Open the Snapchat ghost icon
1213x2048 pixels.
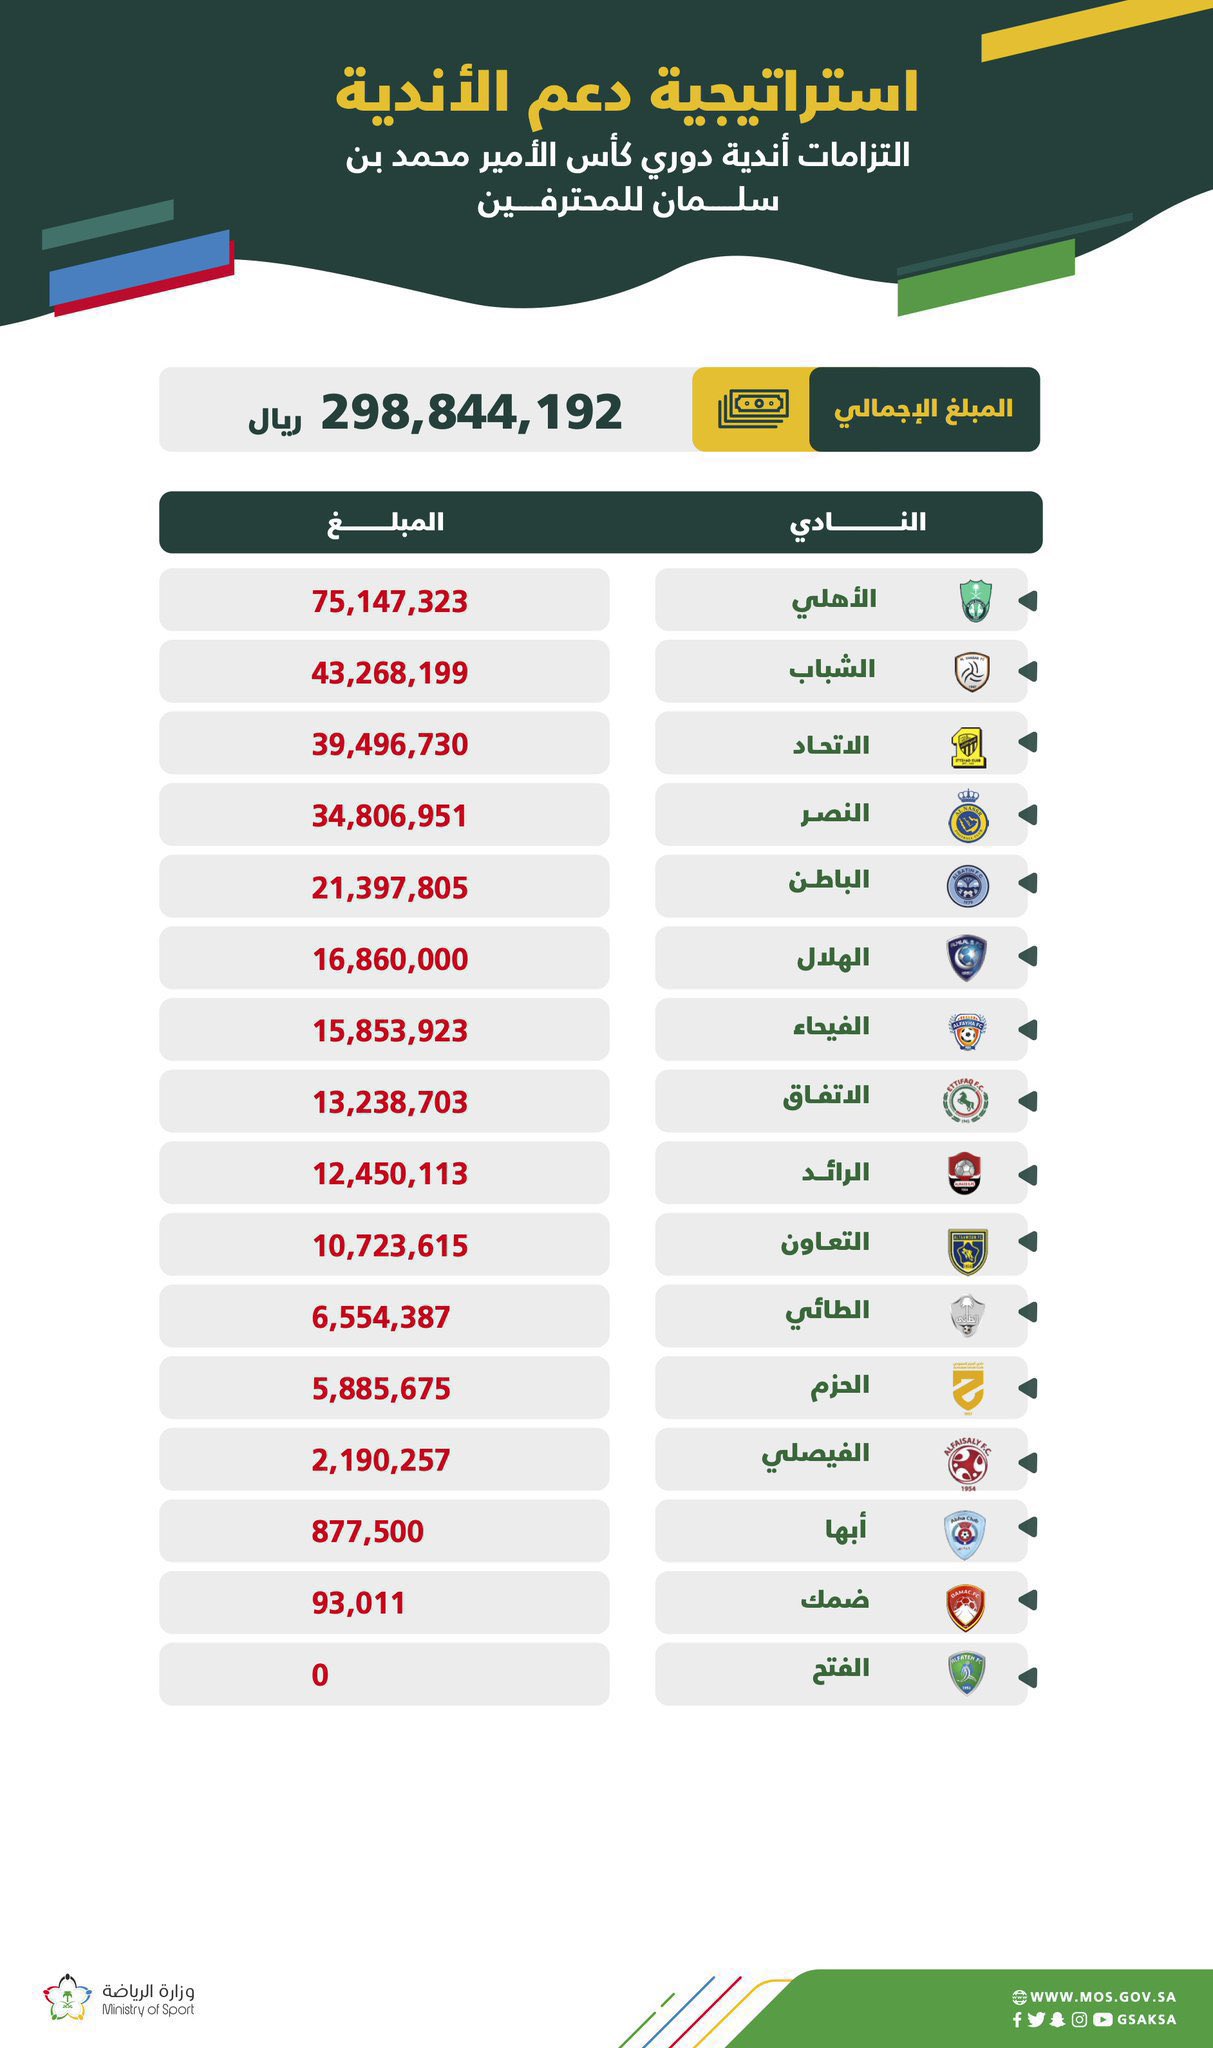click(x=1057, y=2019)
